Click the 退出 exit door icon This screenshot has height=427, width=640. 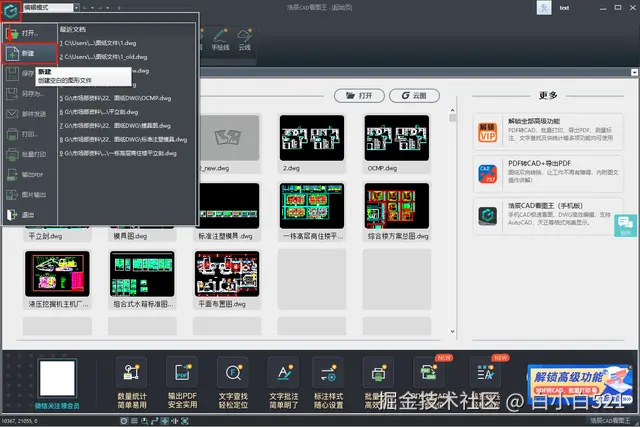click(x=12, y=215)
